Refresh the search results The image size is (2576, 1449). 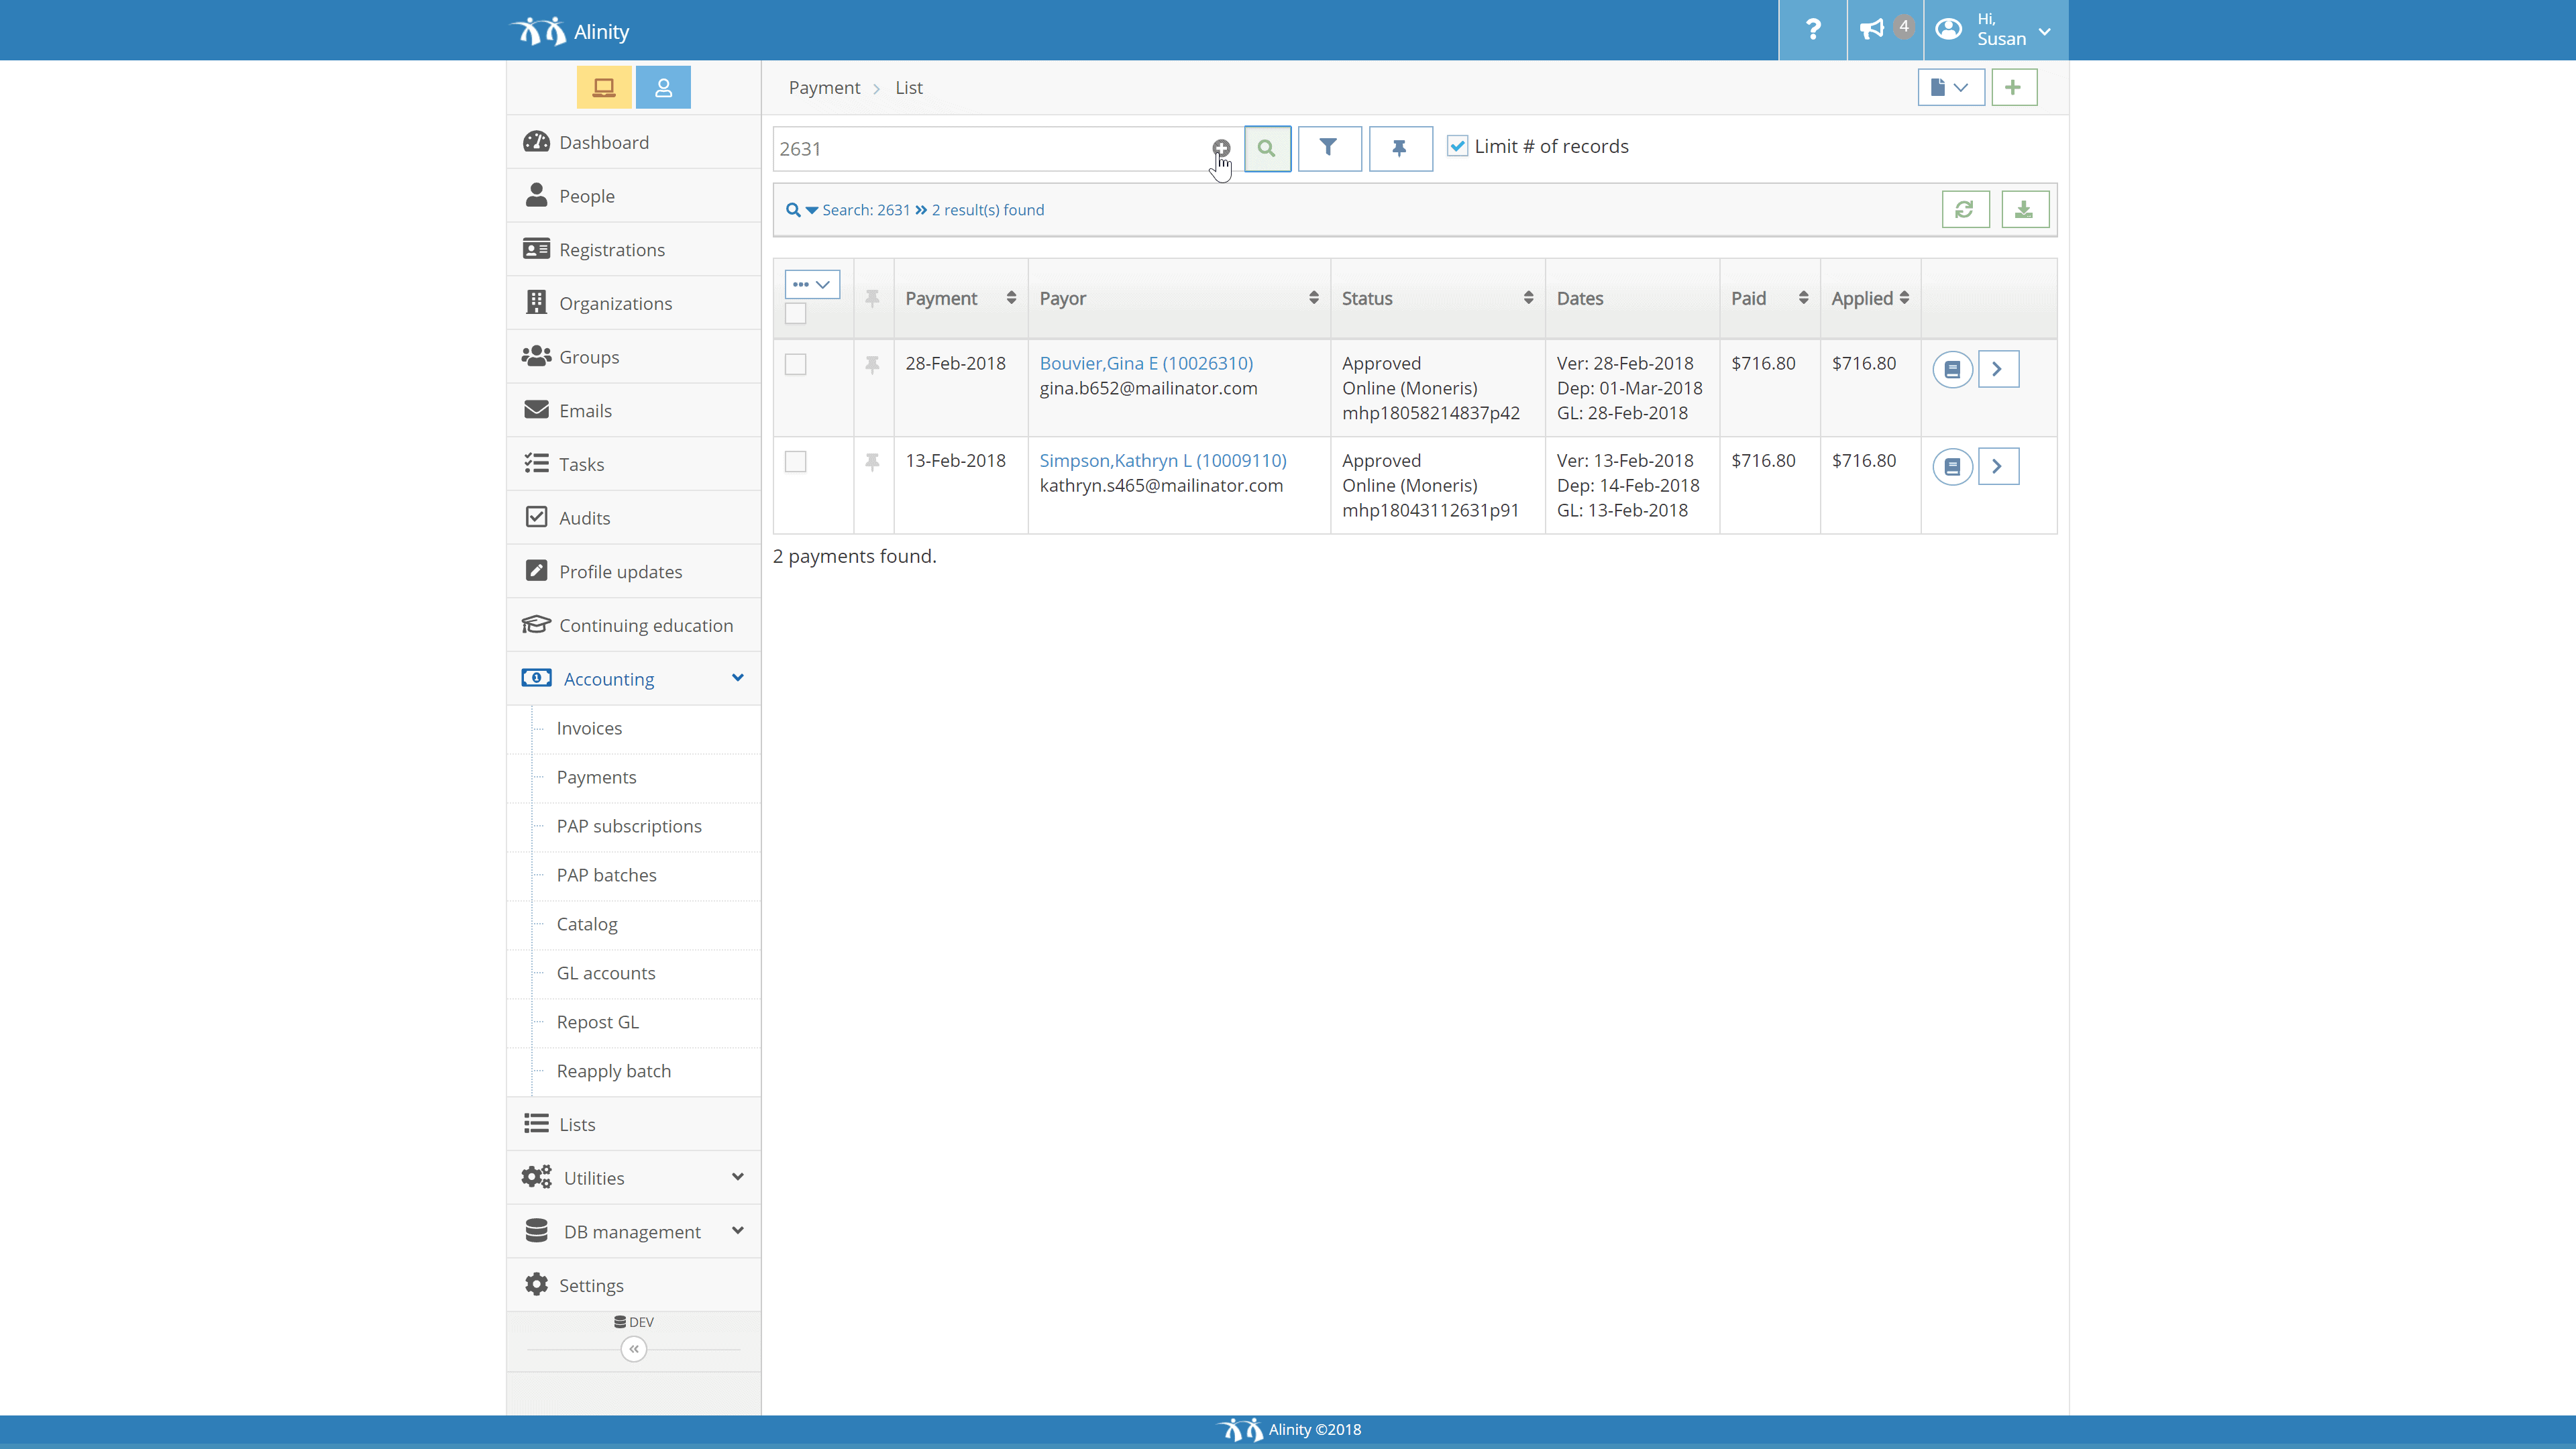pos(1965,210)
